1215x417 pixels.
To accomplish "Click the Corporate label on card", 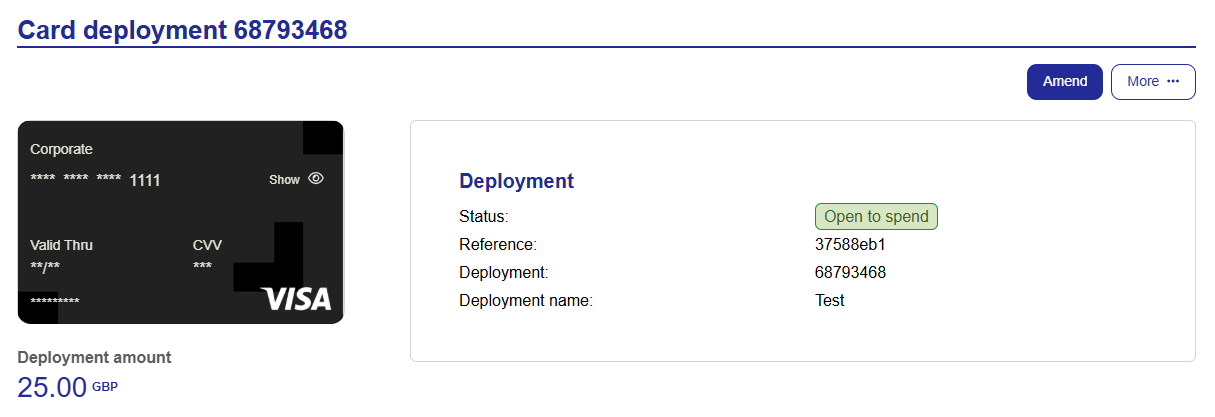I will (x=61, y=149).
